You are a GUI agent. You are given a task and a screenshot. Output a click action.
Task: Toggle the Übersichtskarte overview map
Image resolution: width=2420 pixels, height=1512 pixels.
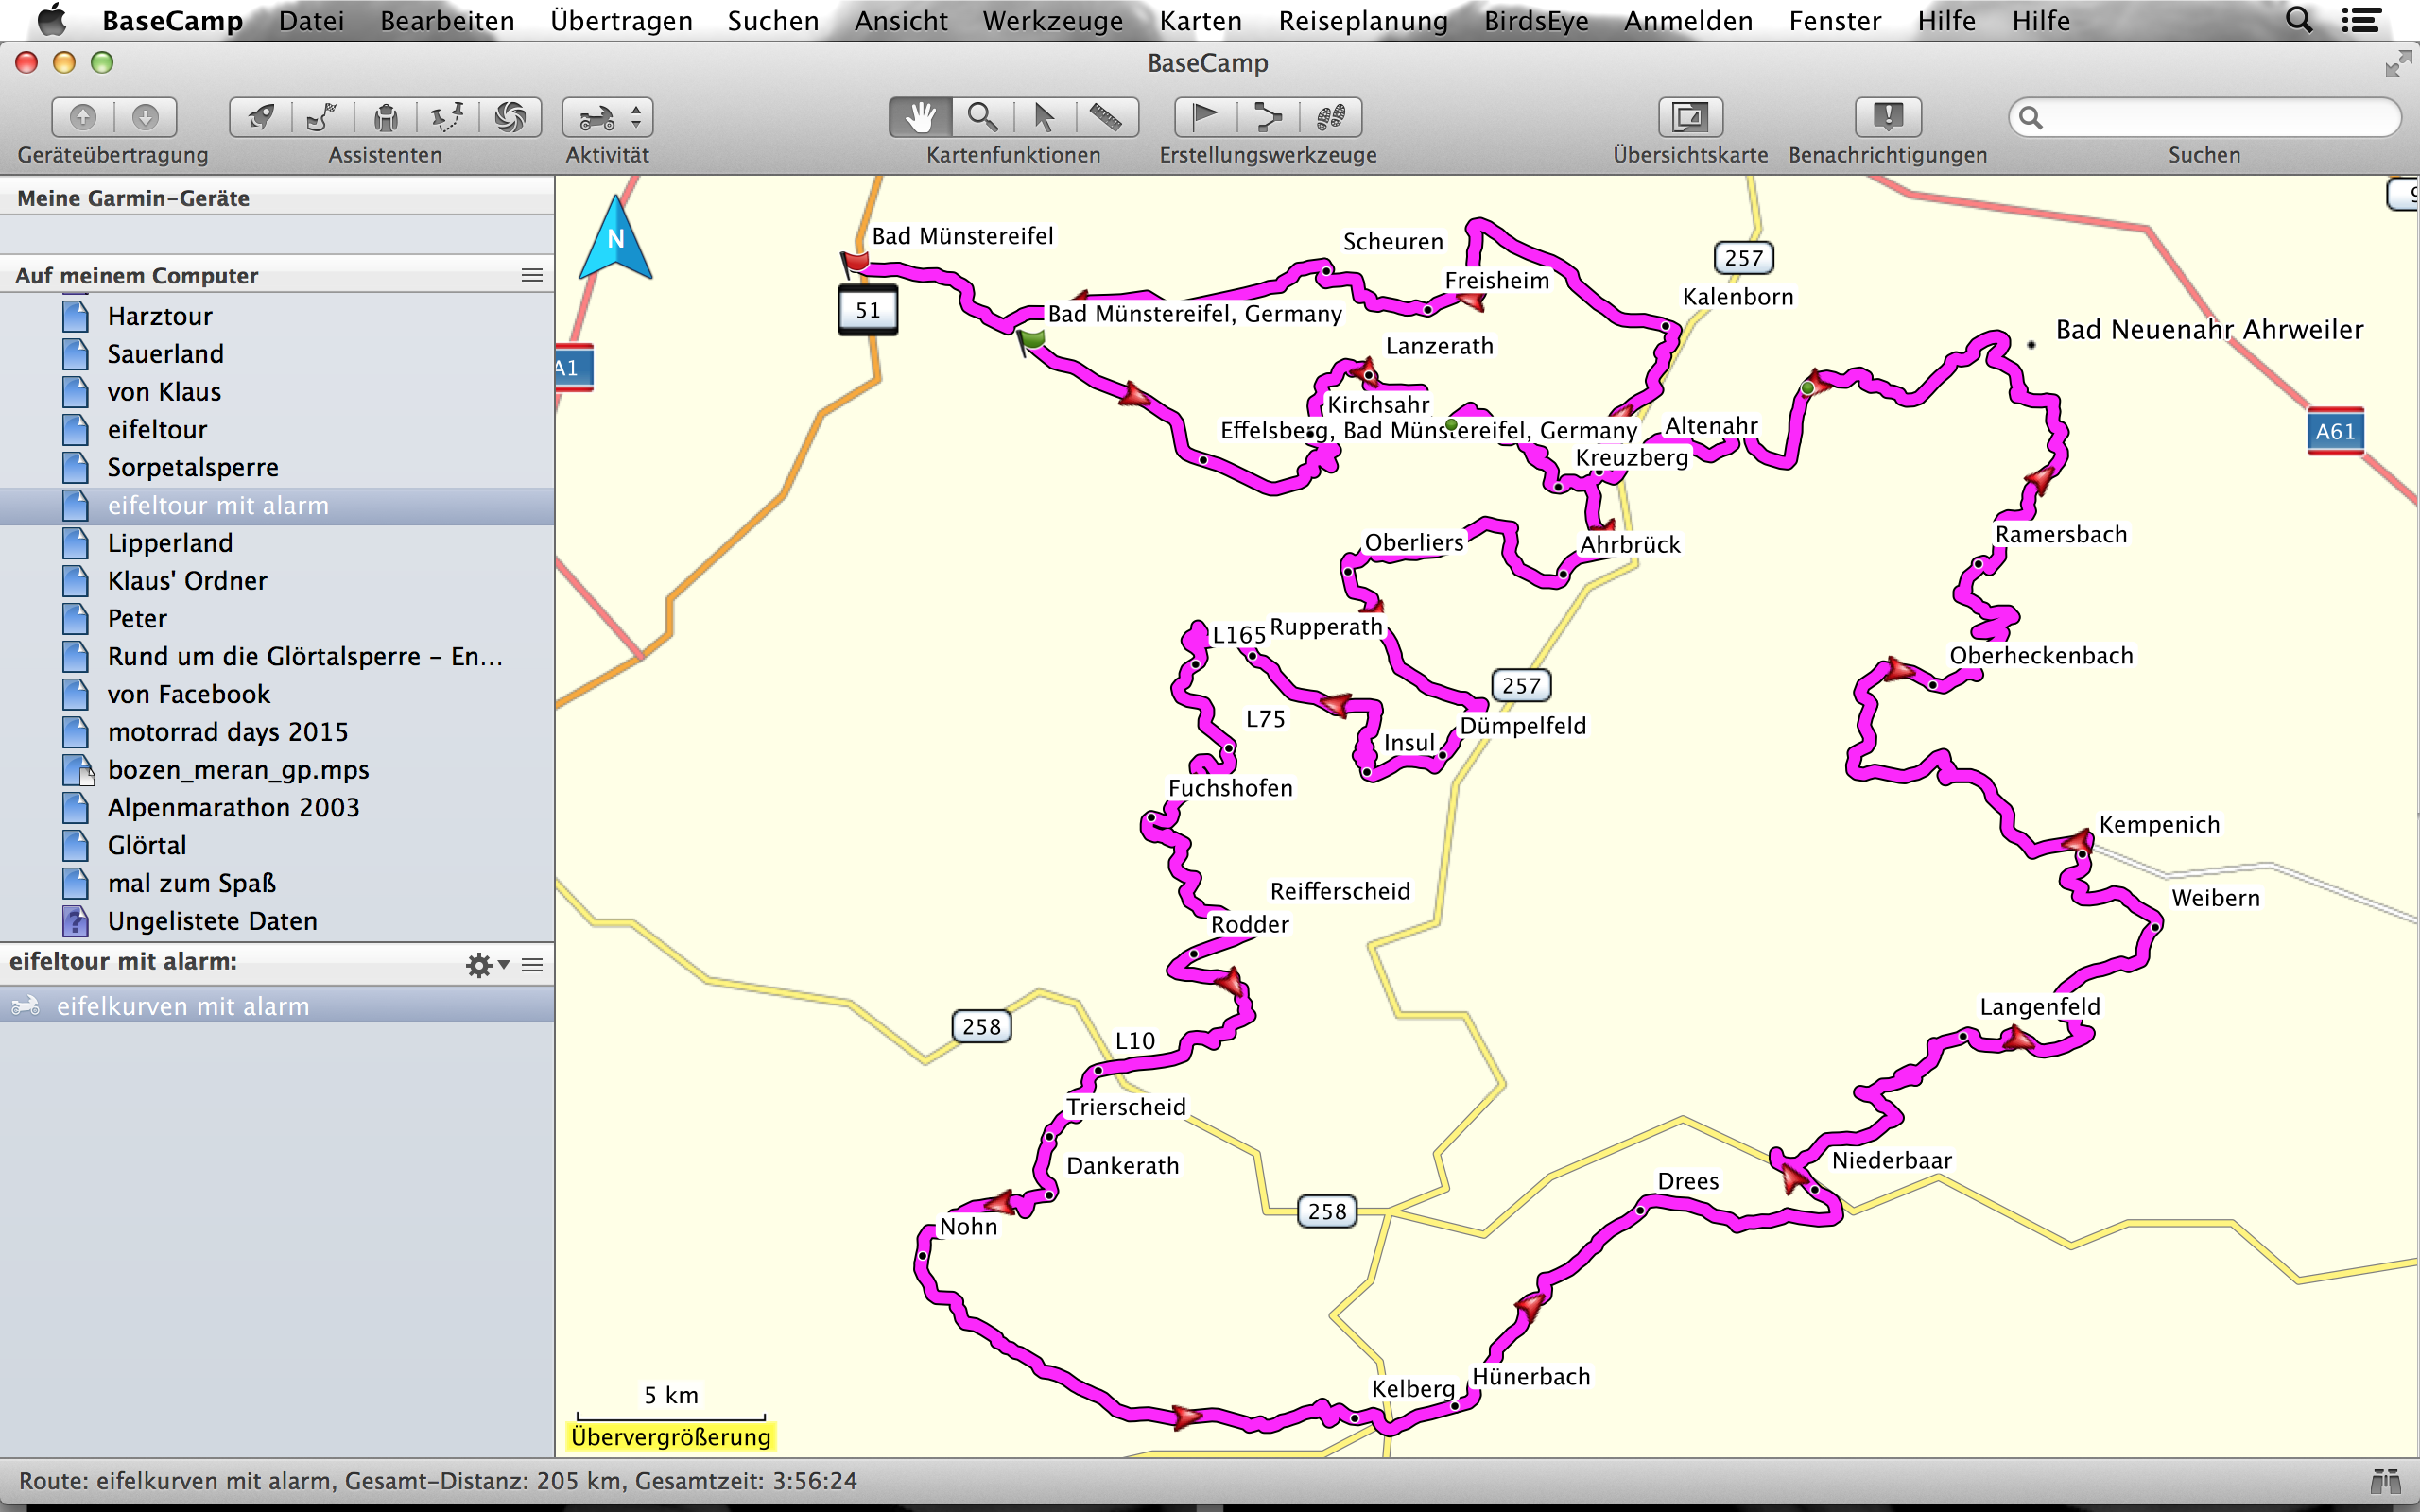(x=1689, y=118)
